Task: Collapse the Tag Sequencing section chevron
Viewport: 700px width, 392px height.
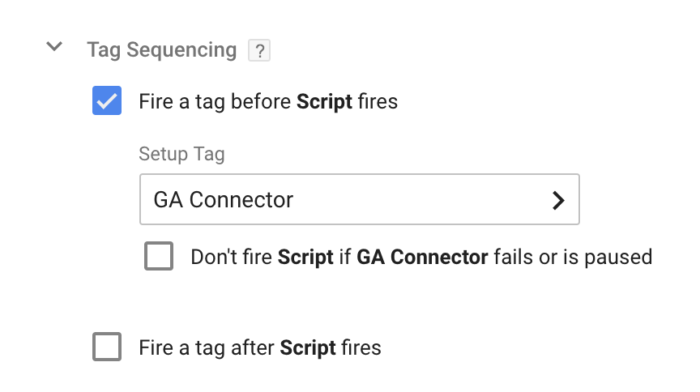Action: point(54,46)
